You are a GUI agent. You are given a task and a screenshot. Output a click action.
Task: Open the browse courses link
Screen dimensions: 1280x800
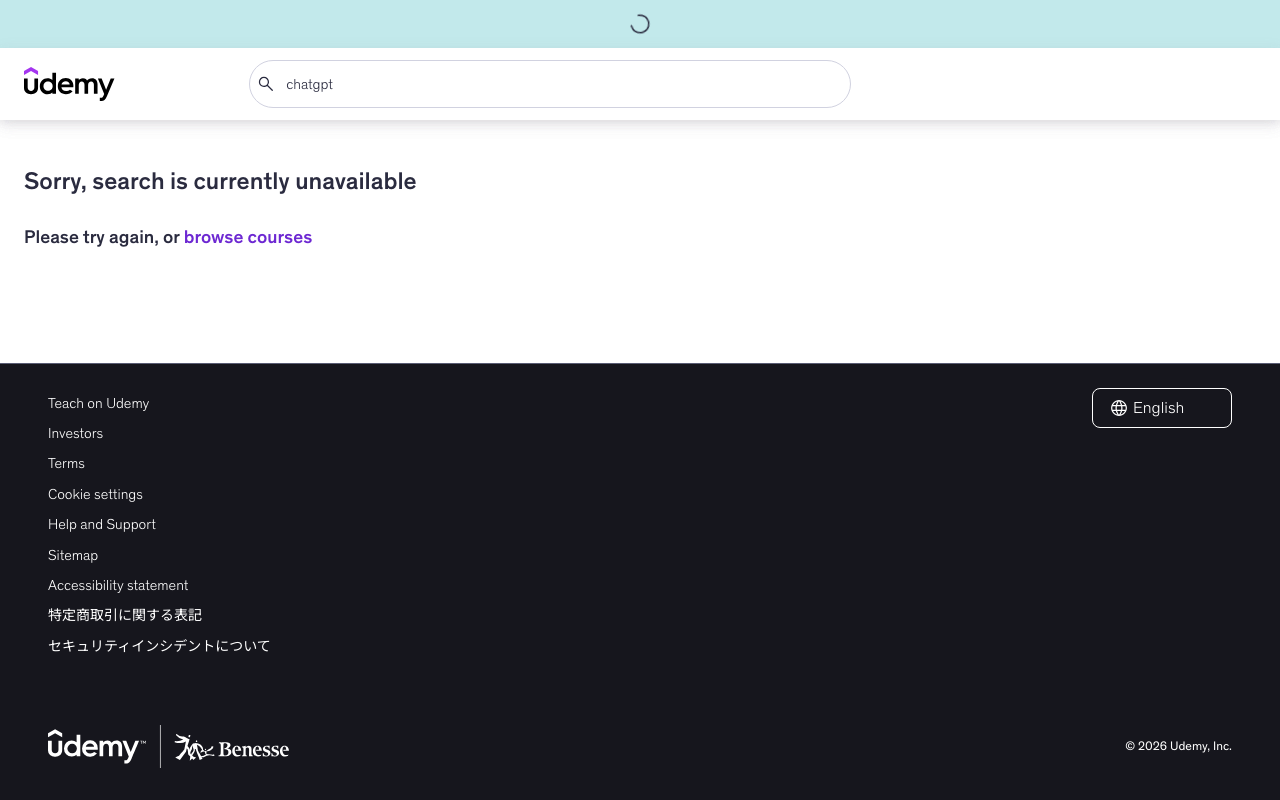click(x=248, y=237)
